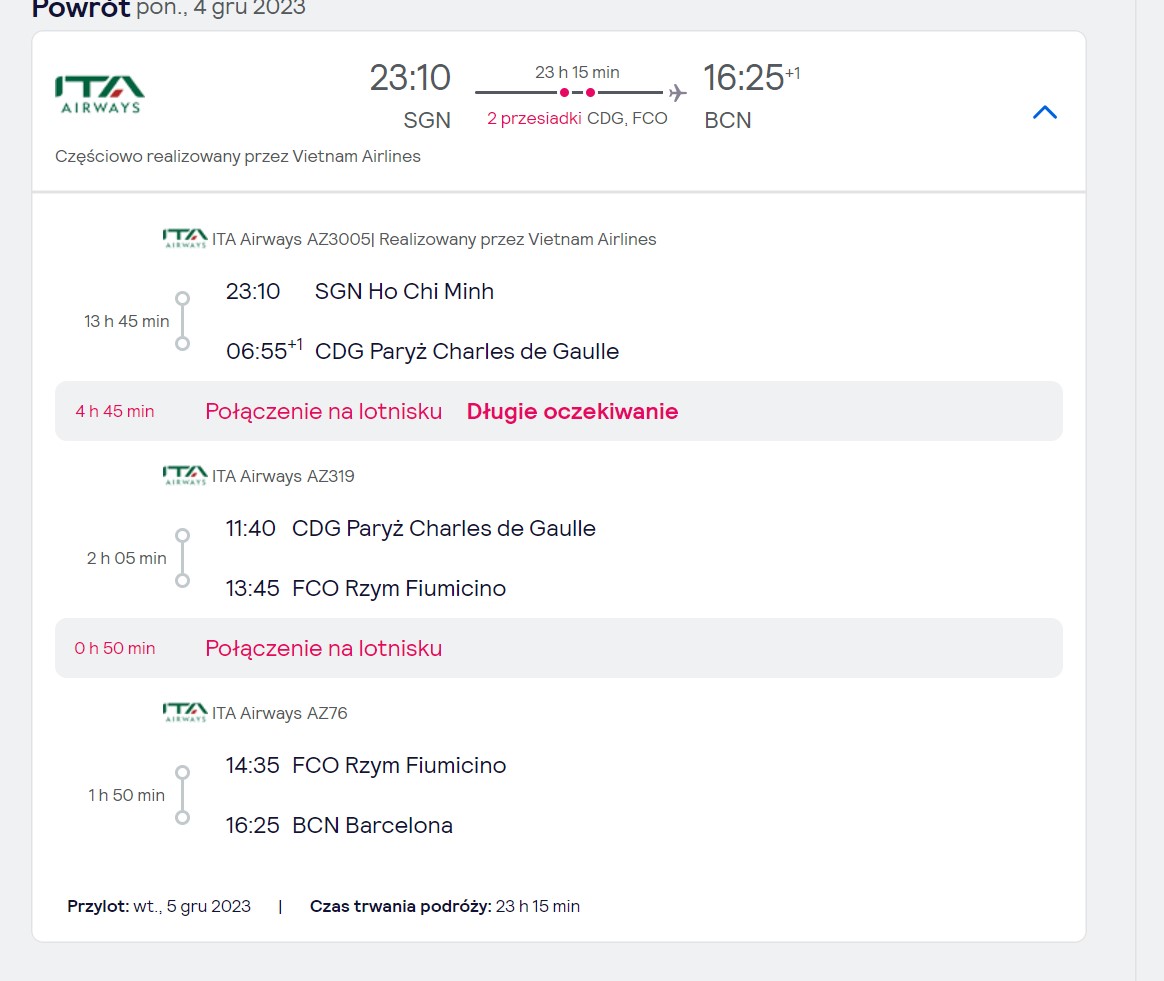Click the large ITA Airways logo

pyautogui.click(x=99, y=94)
